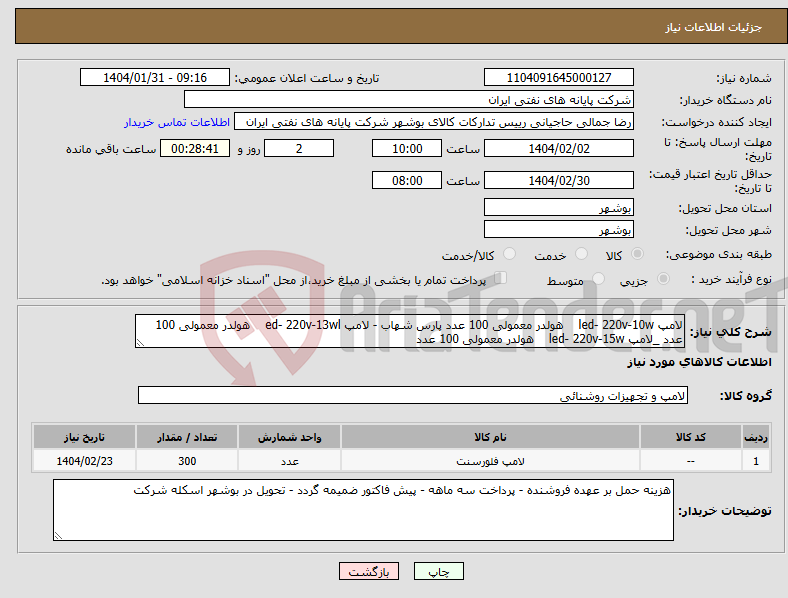Toggle the اسناد خزانه اسلامی payment checkbox

(501, 278)
